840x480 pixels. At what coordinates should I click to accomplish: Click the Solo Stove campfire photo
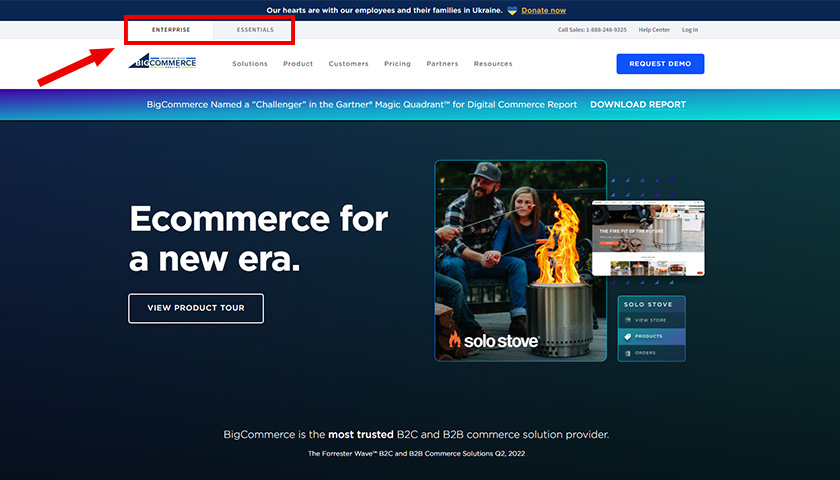[520, 261]
